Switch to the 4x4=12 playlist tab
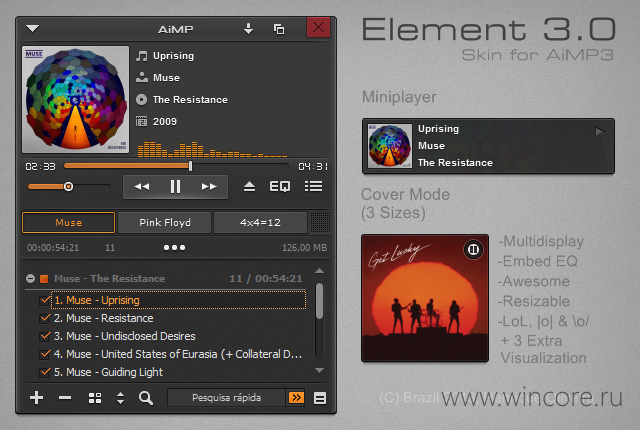The height and width of the screenshot is (430, 640). click(x=260, y=222)
